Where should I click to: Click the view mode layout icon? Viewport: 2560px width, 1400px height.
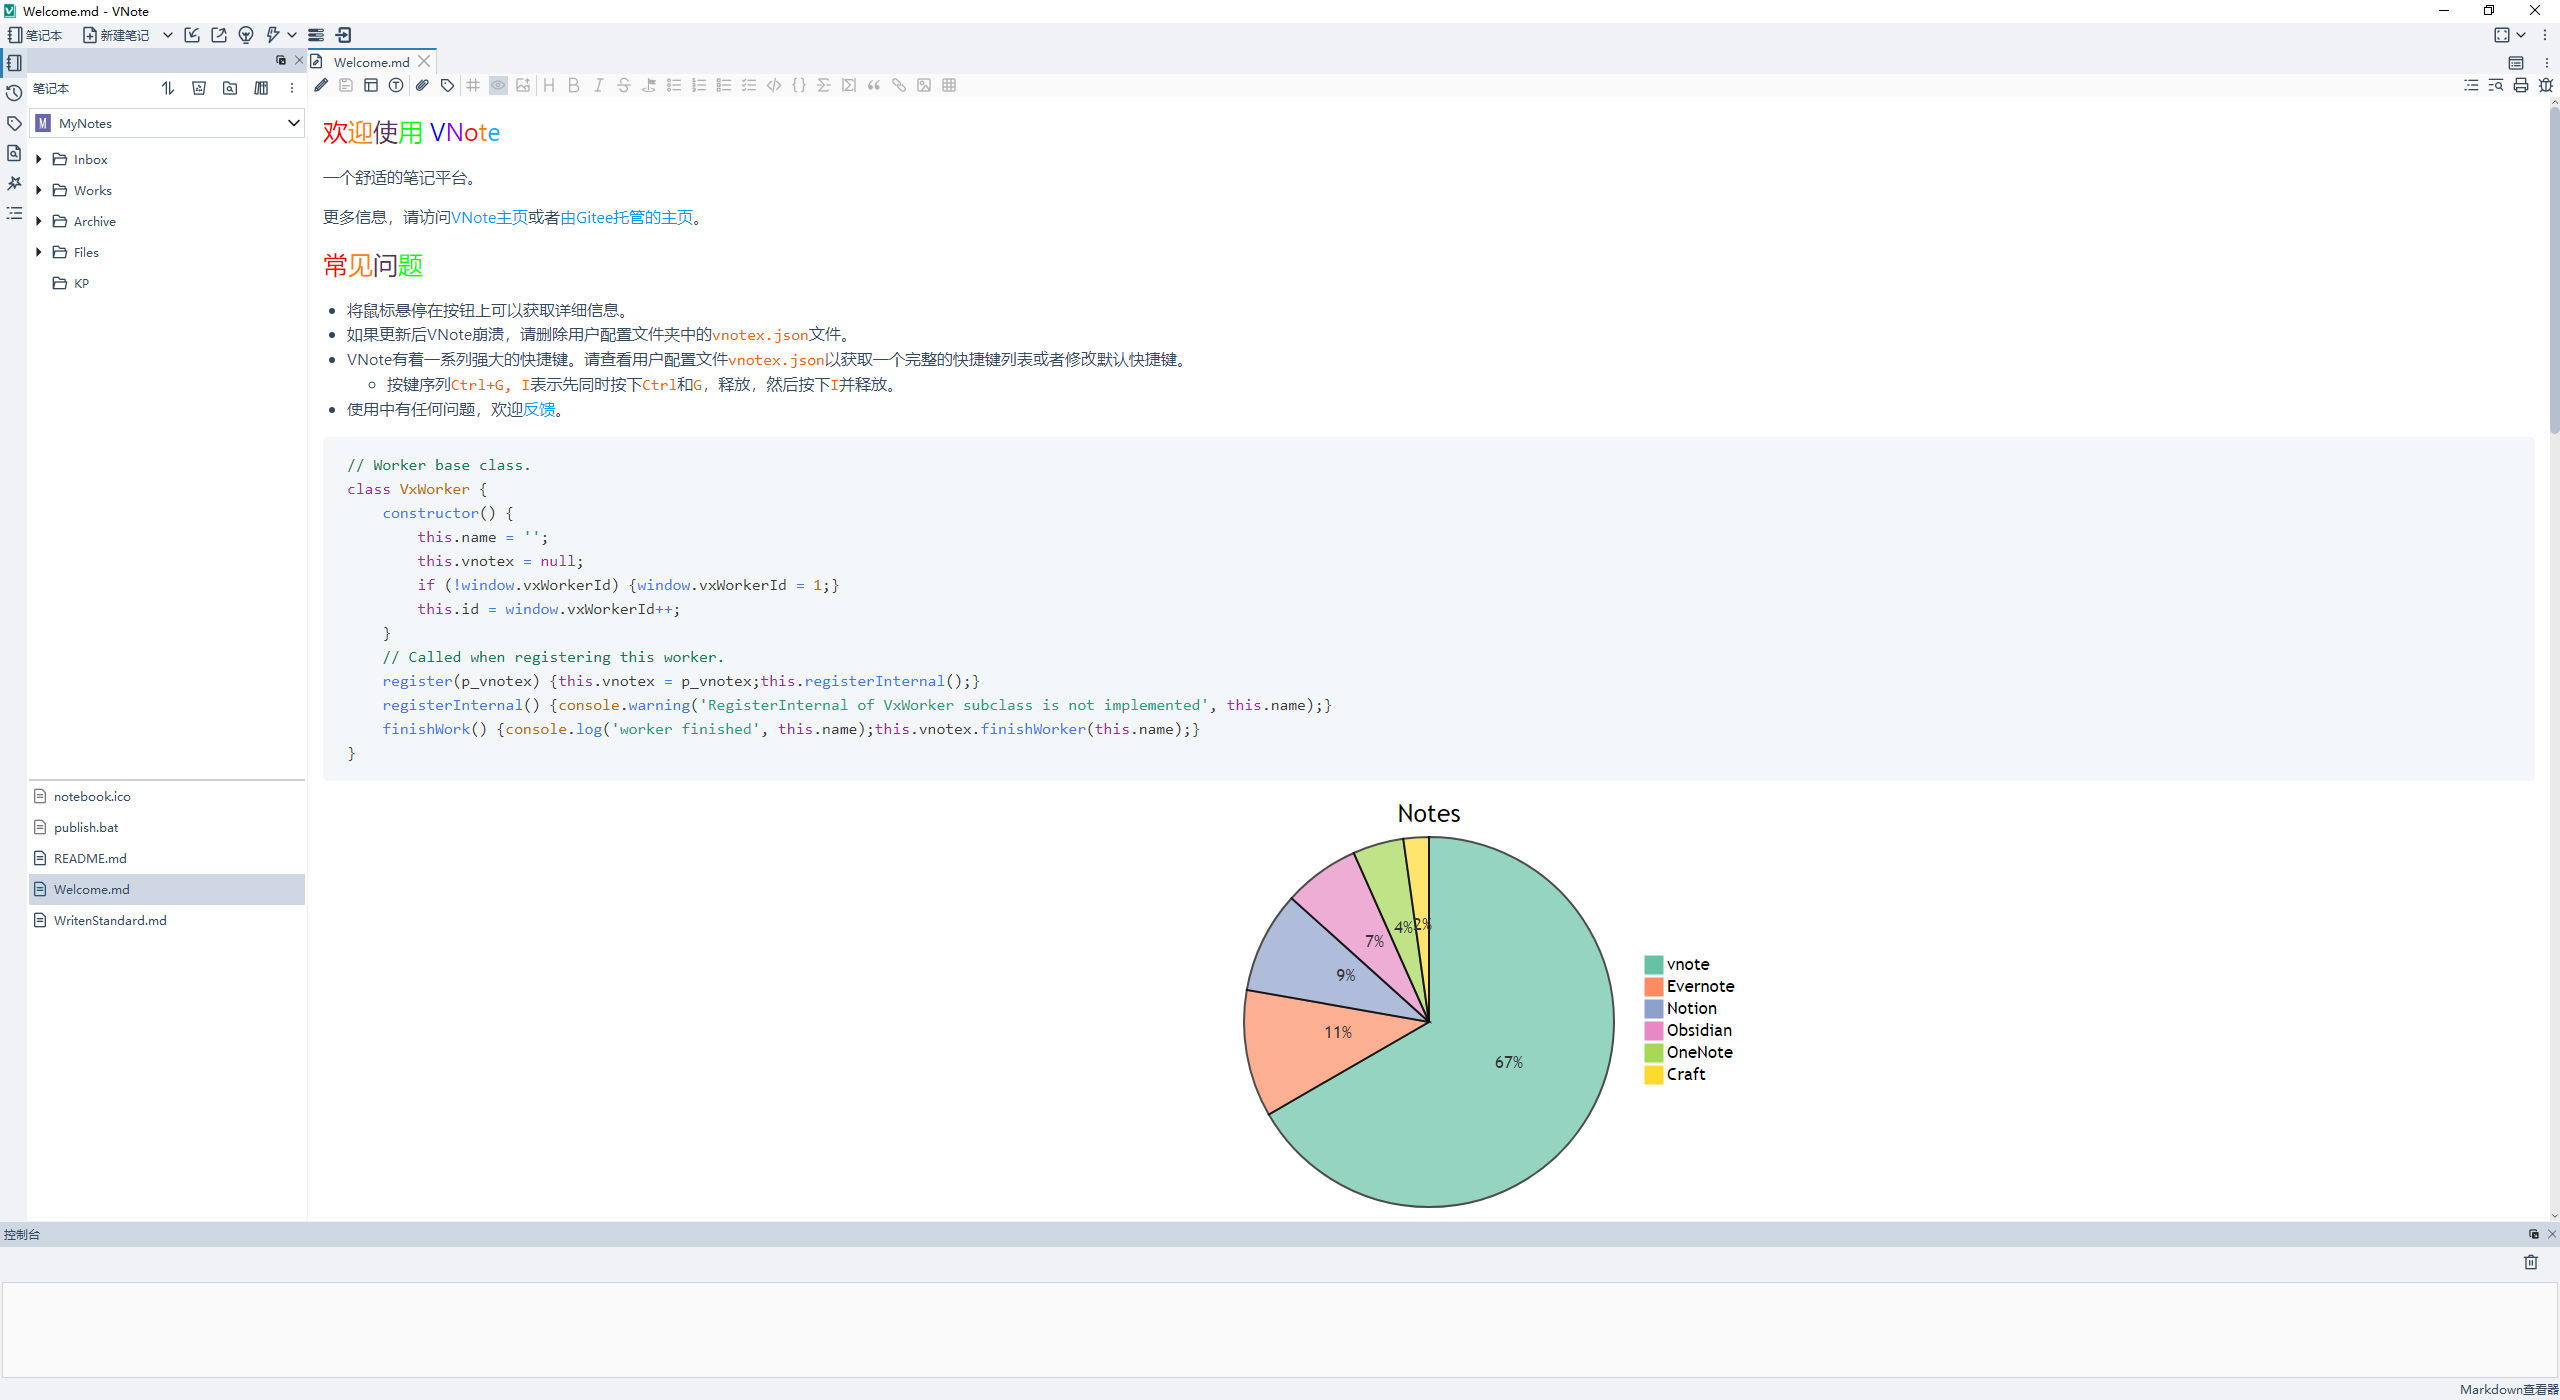tap(371, 85)
